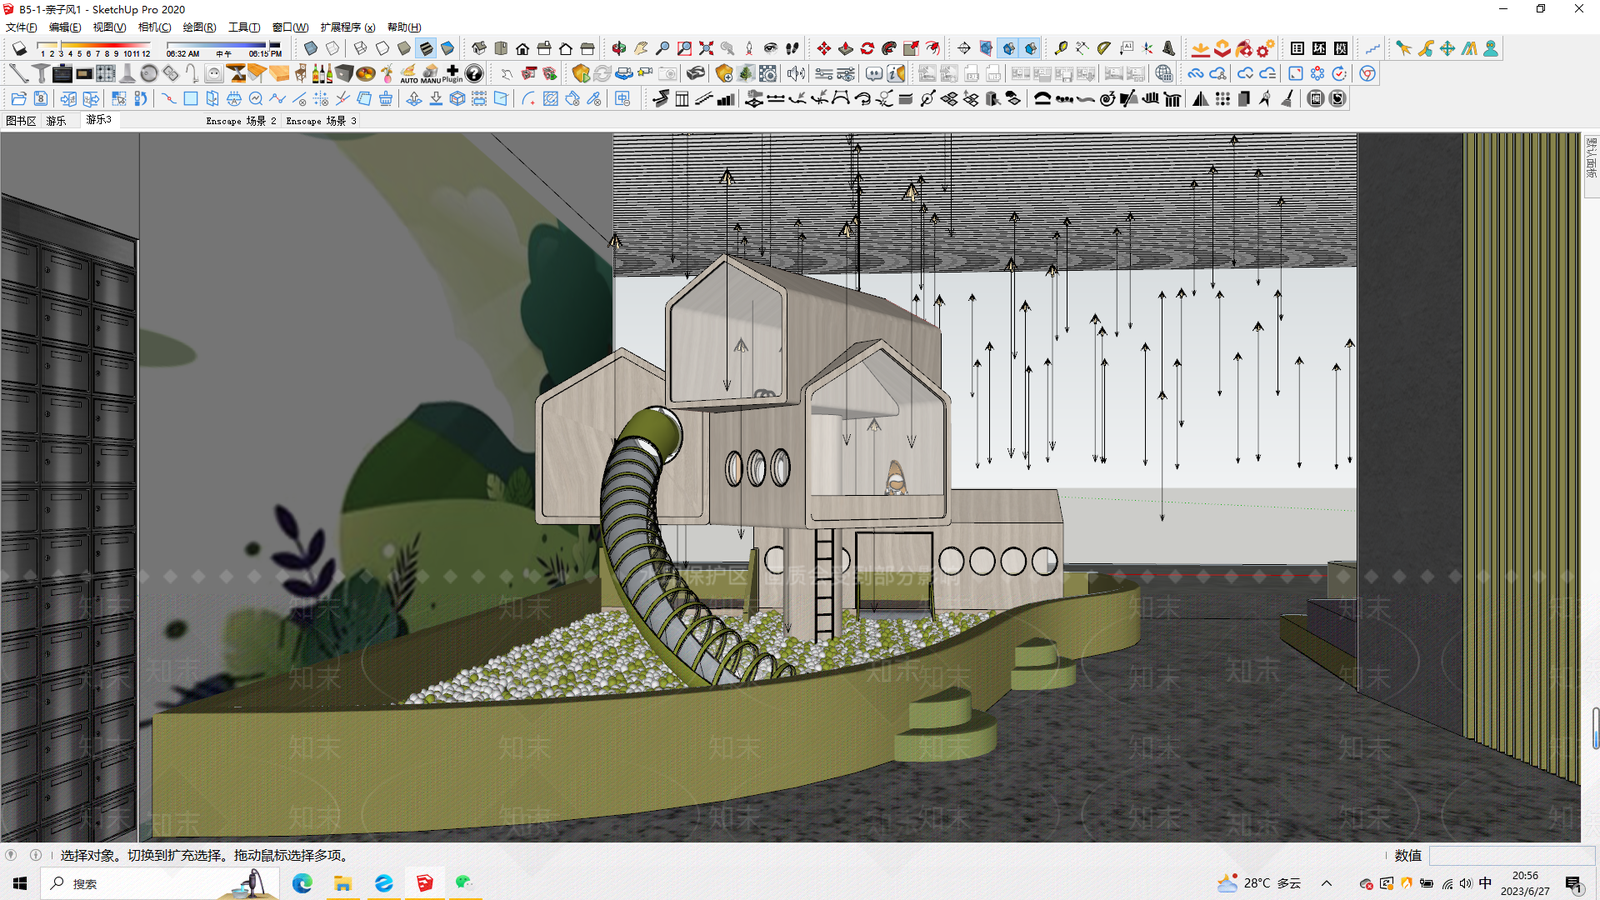Switch to 图书区 scene tab
This screenshot has height=900, width=1600.
[x=20, y=120]
